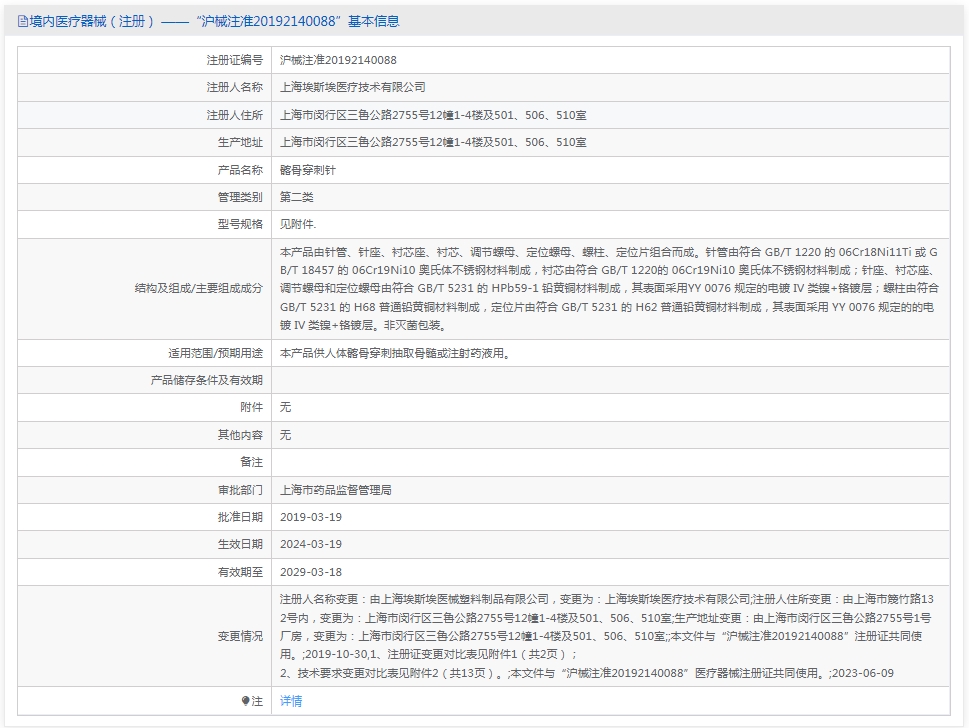Select the effective date 2024-03-19
The height and width of the screenshot is (728, 969).
311,544
